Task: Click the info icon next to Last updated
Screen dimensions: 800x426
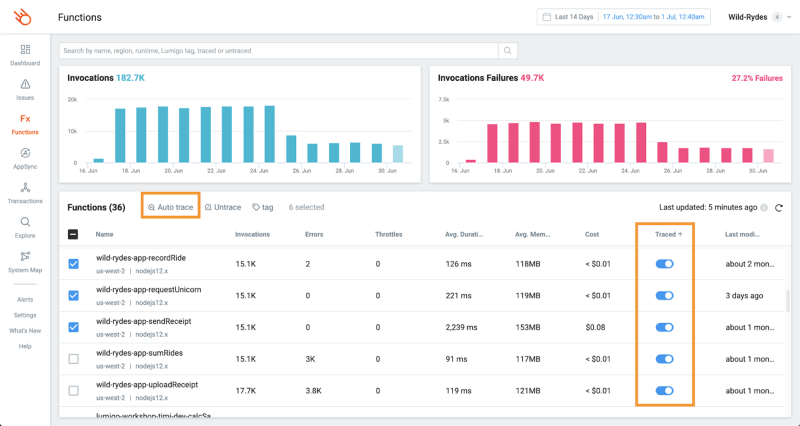Action: click(764, 208)
